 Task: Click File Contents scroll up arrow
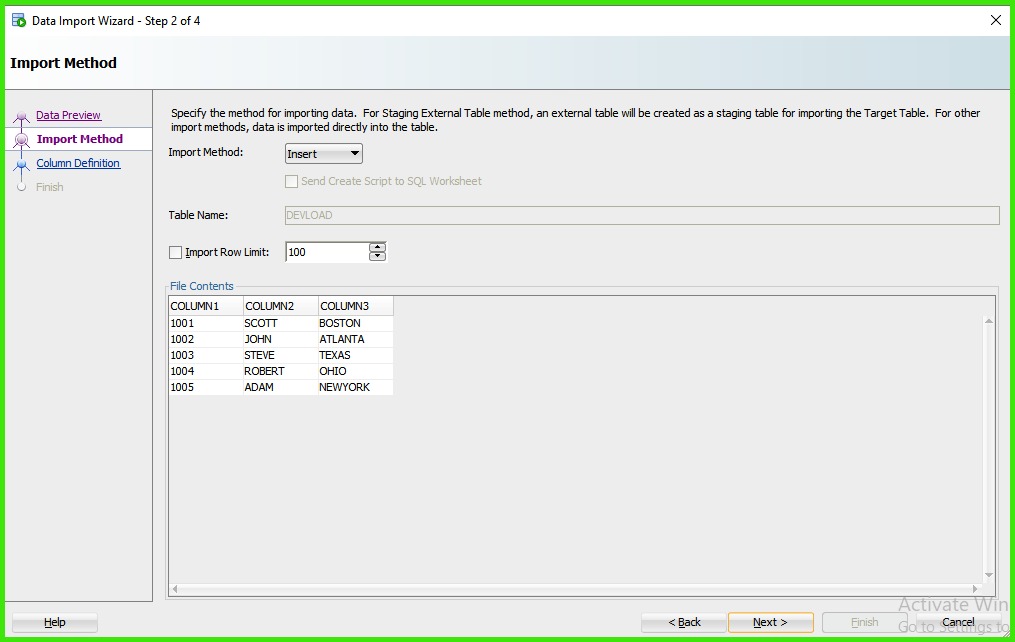[x=988, y=321]
